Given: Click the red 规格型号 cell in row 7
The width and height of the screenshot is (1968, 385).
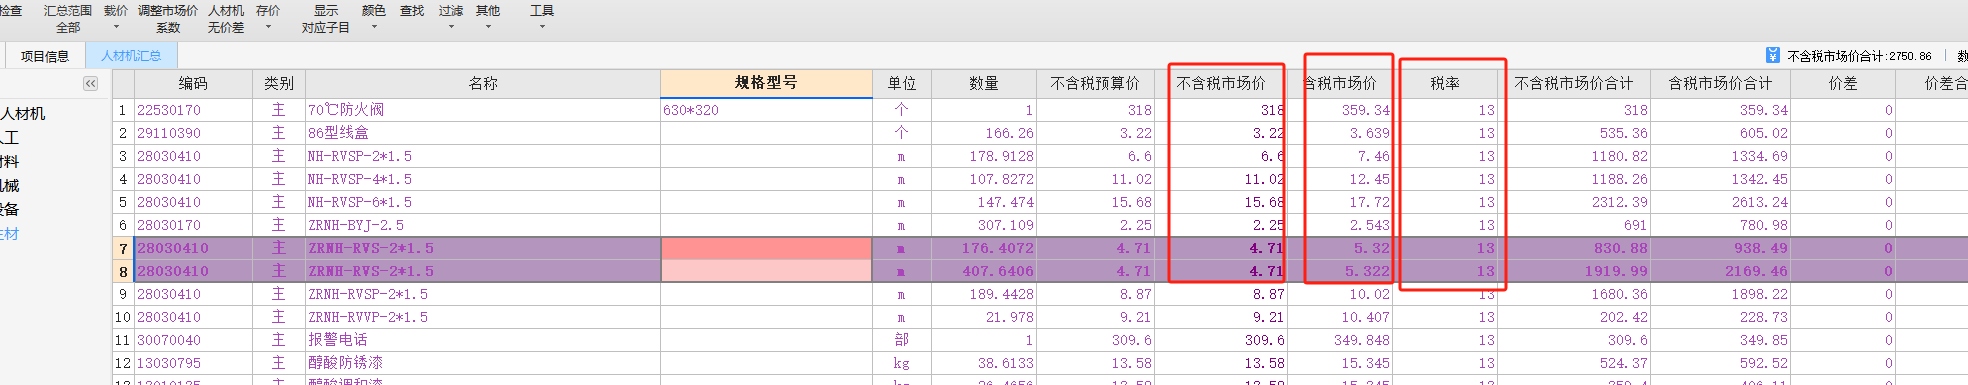Looking at the screenshot, I should pyautogui.click(x=766, y=248).
